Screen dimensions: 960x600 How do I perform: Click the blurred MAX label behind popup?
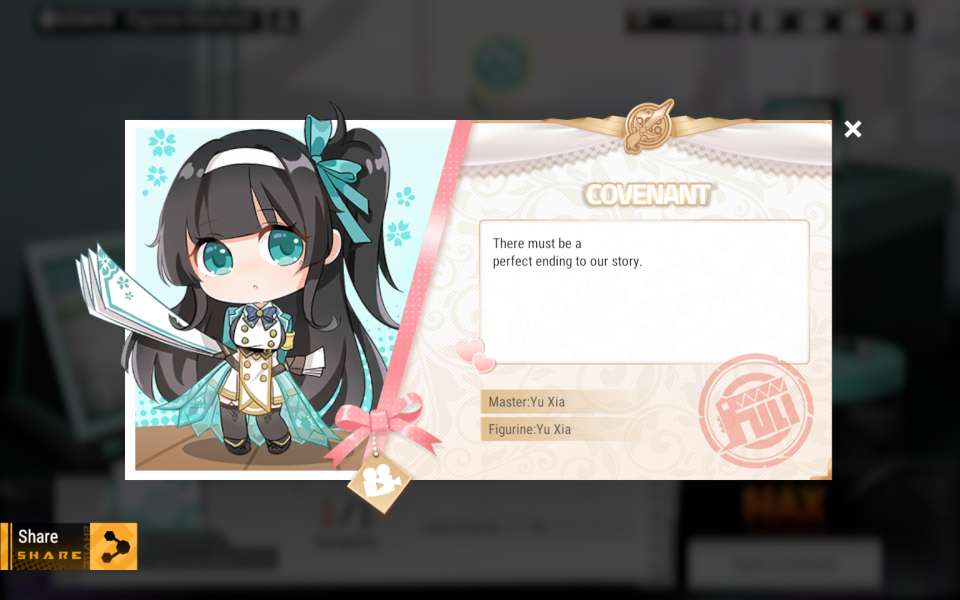tap(784, 505)
